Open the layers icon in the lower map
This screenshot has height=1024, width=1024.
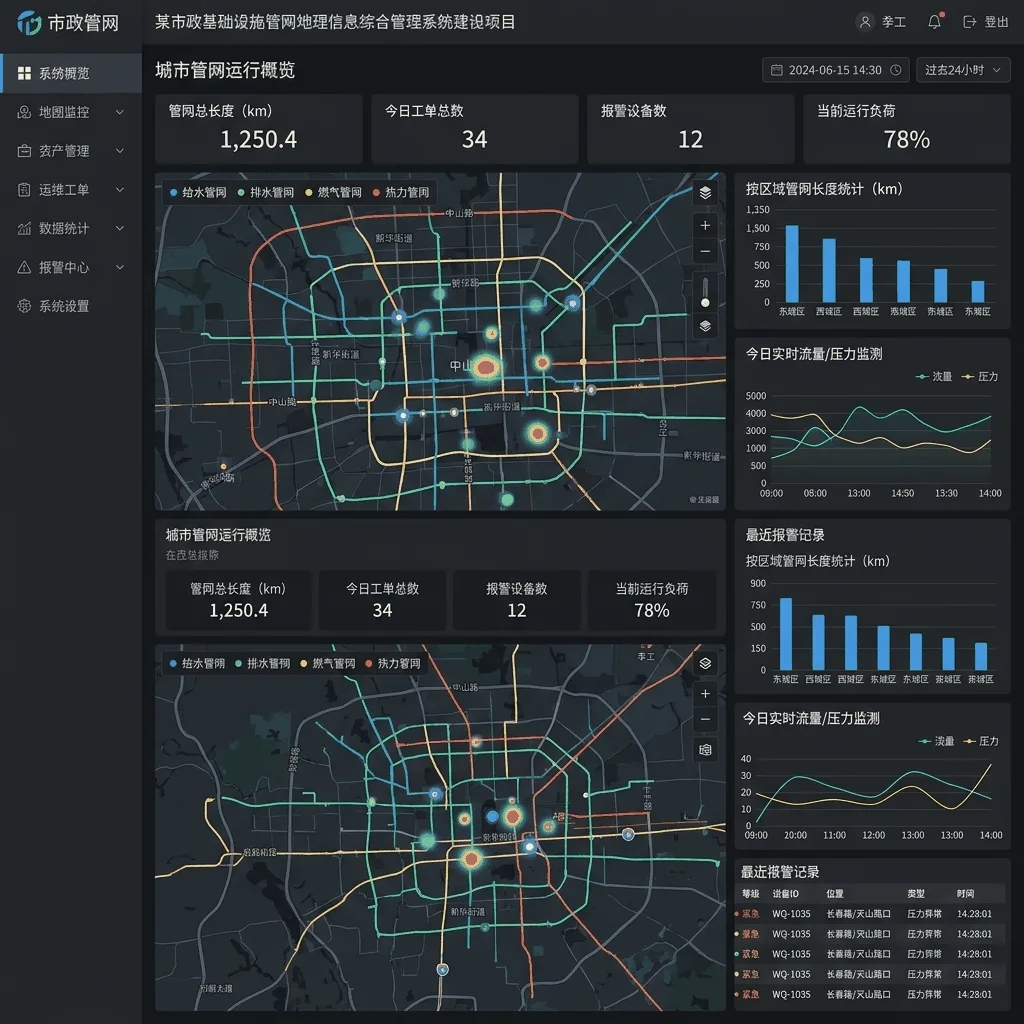pos(705,664)
